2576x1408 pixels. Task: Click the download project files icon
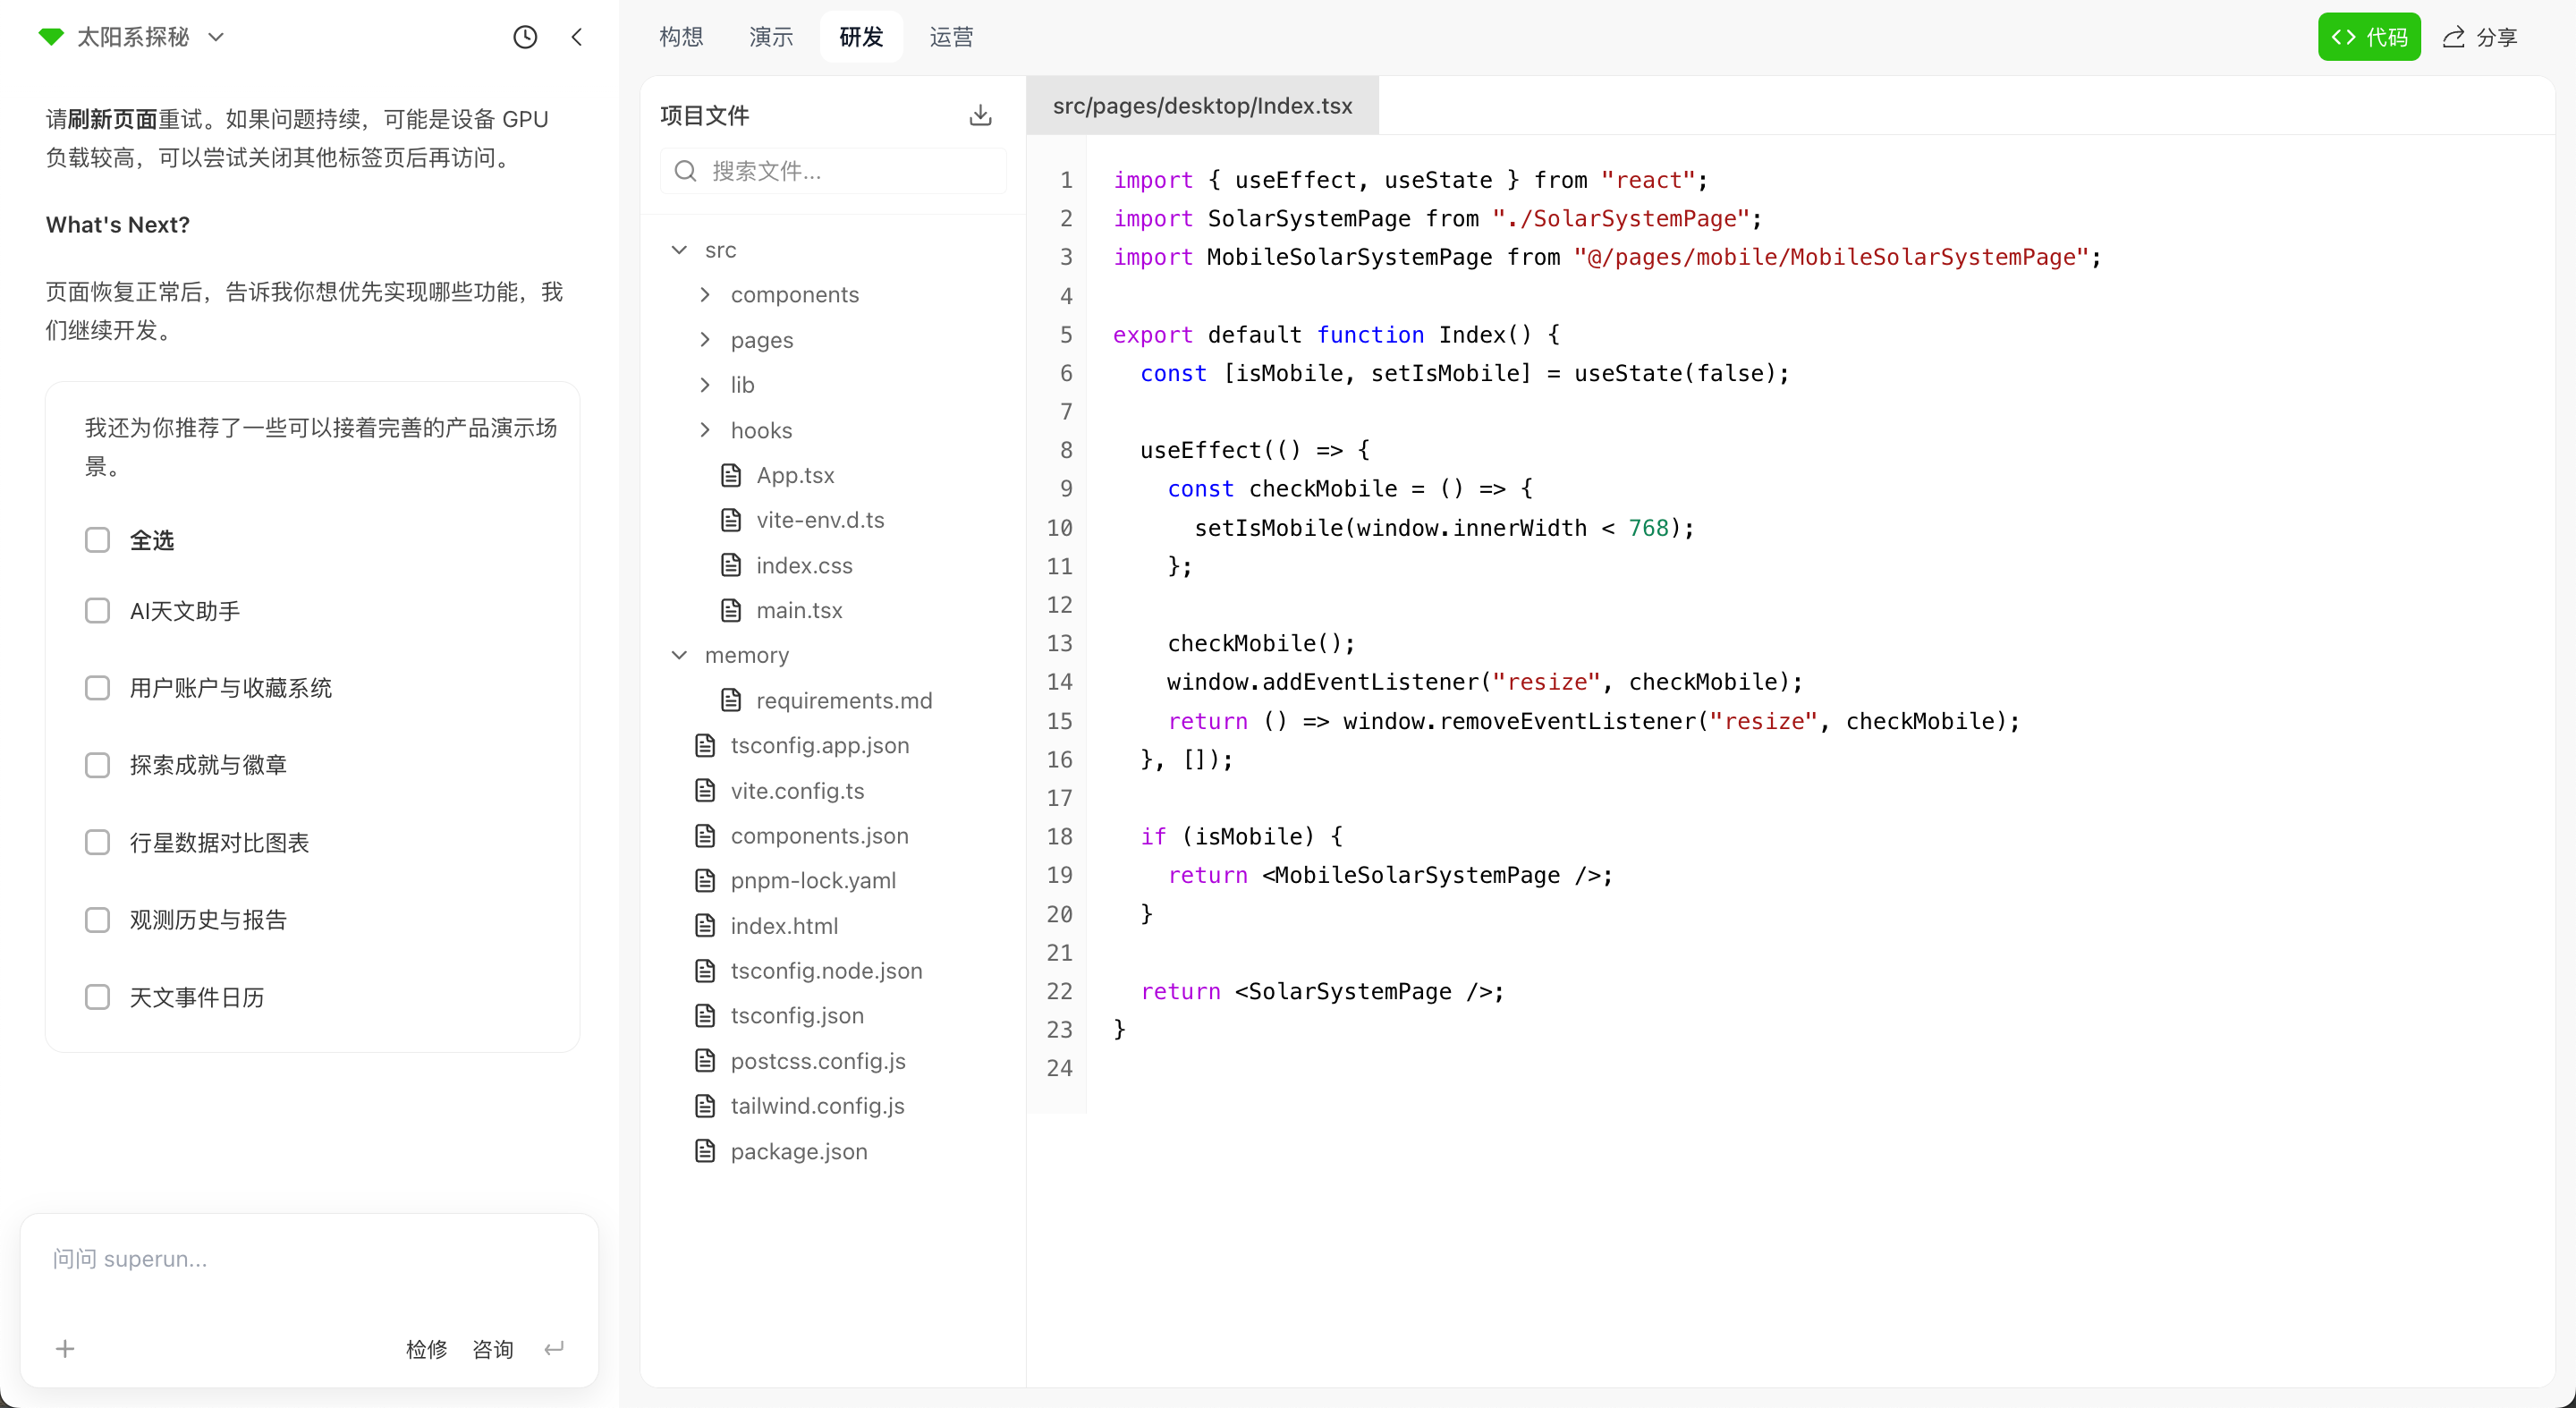[981, 114]
